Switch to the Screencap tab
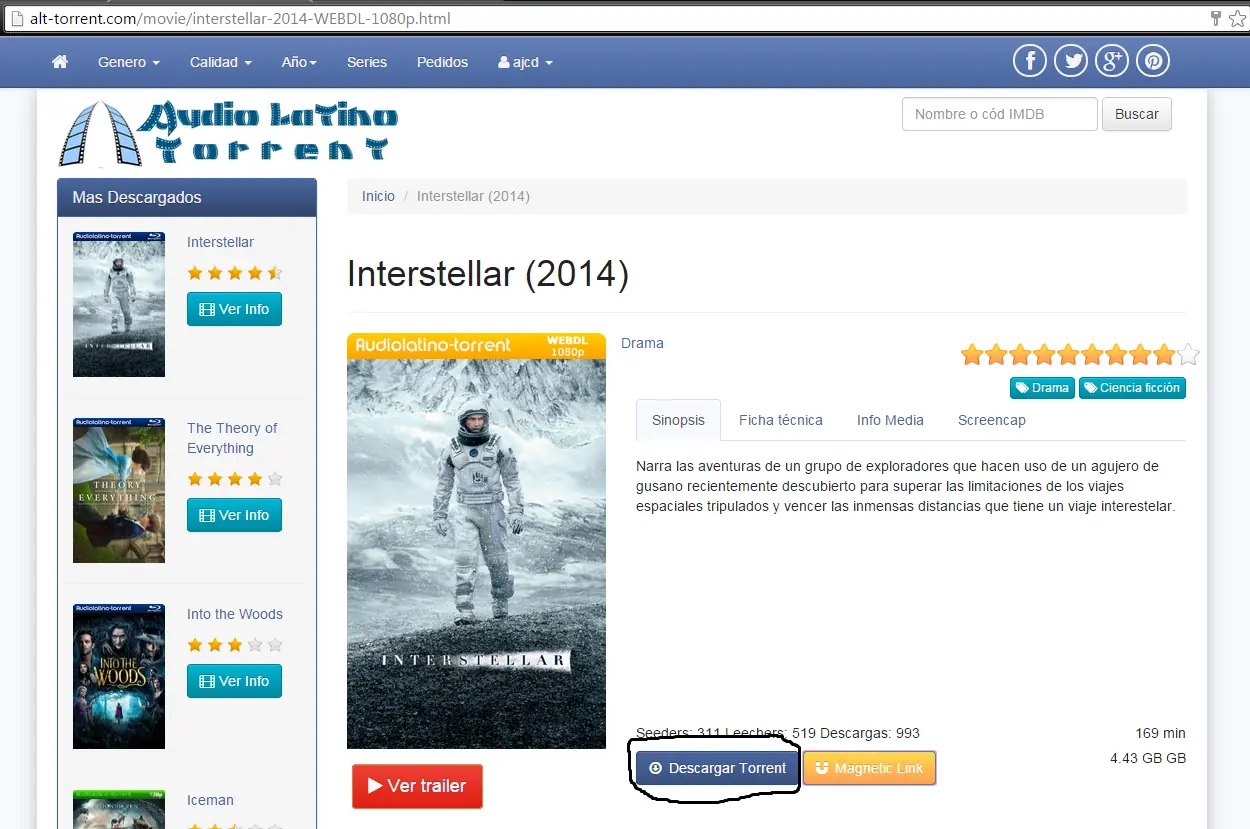This screenshot has width=1250, height=829. tap(992, 420)
